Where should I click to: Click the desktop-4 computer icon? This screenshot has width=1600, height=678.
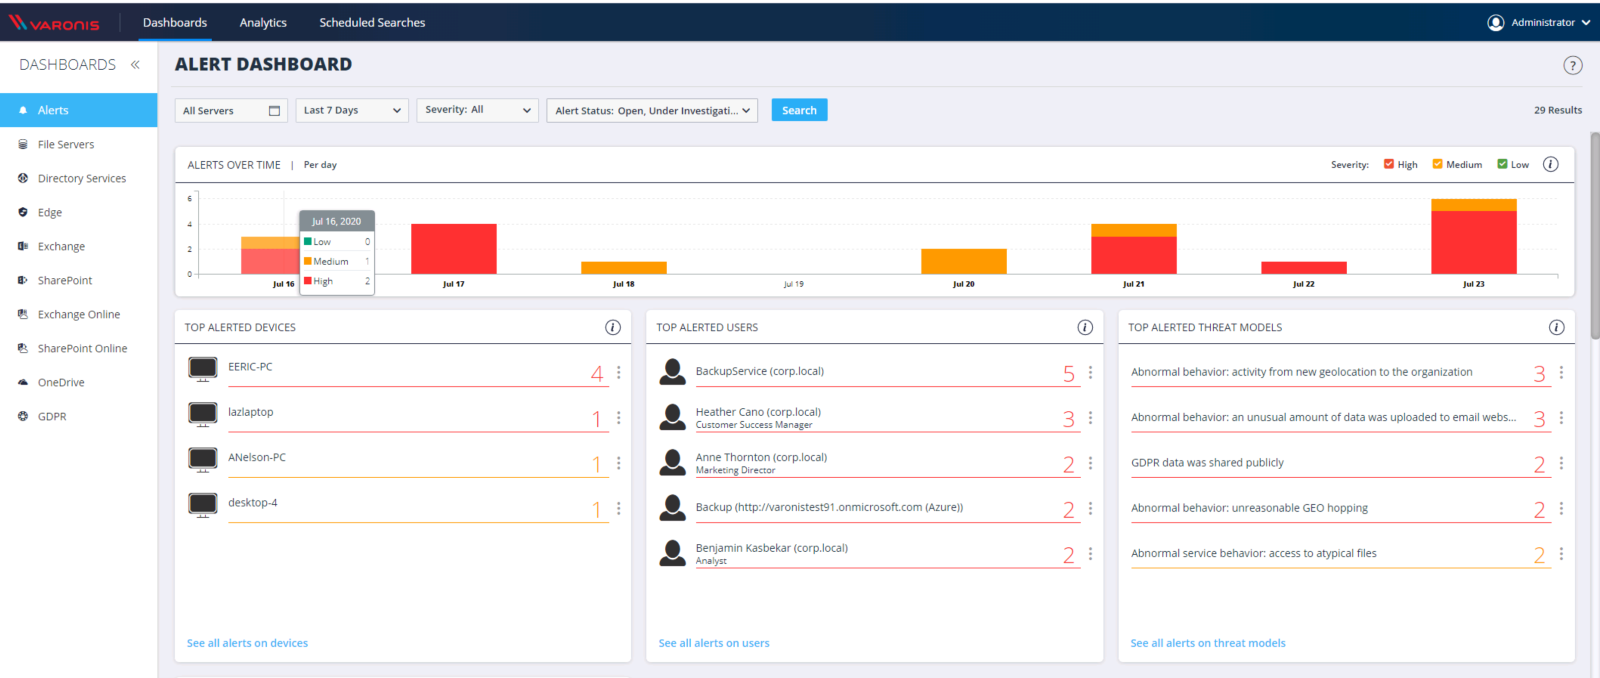pyautogui.click(x=203, y=505)
